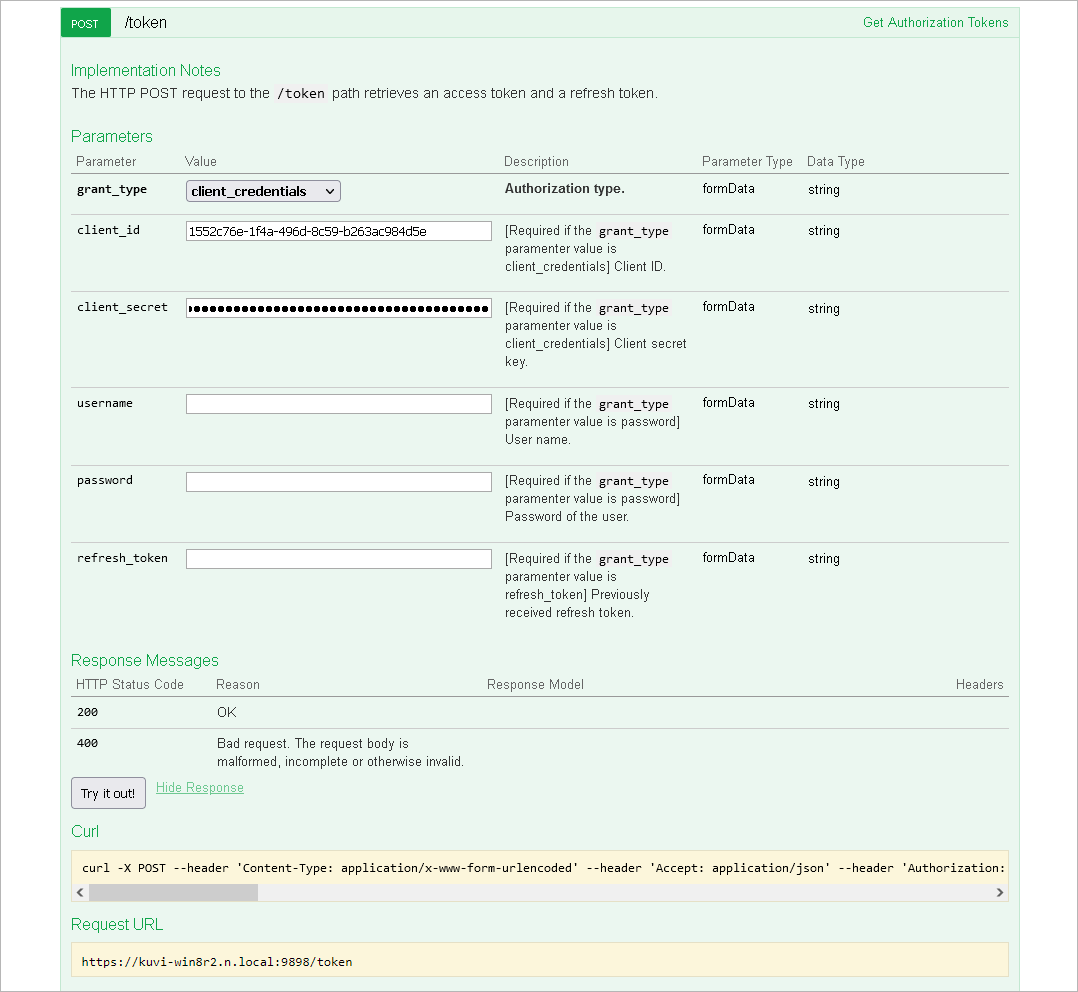Click the refresh_token input field

pos(338,559)
